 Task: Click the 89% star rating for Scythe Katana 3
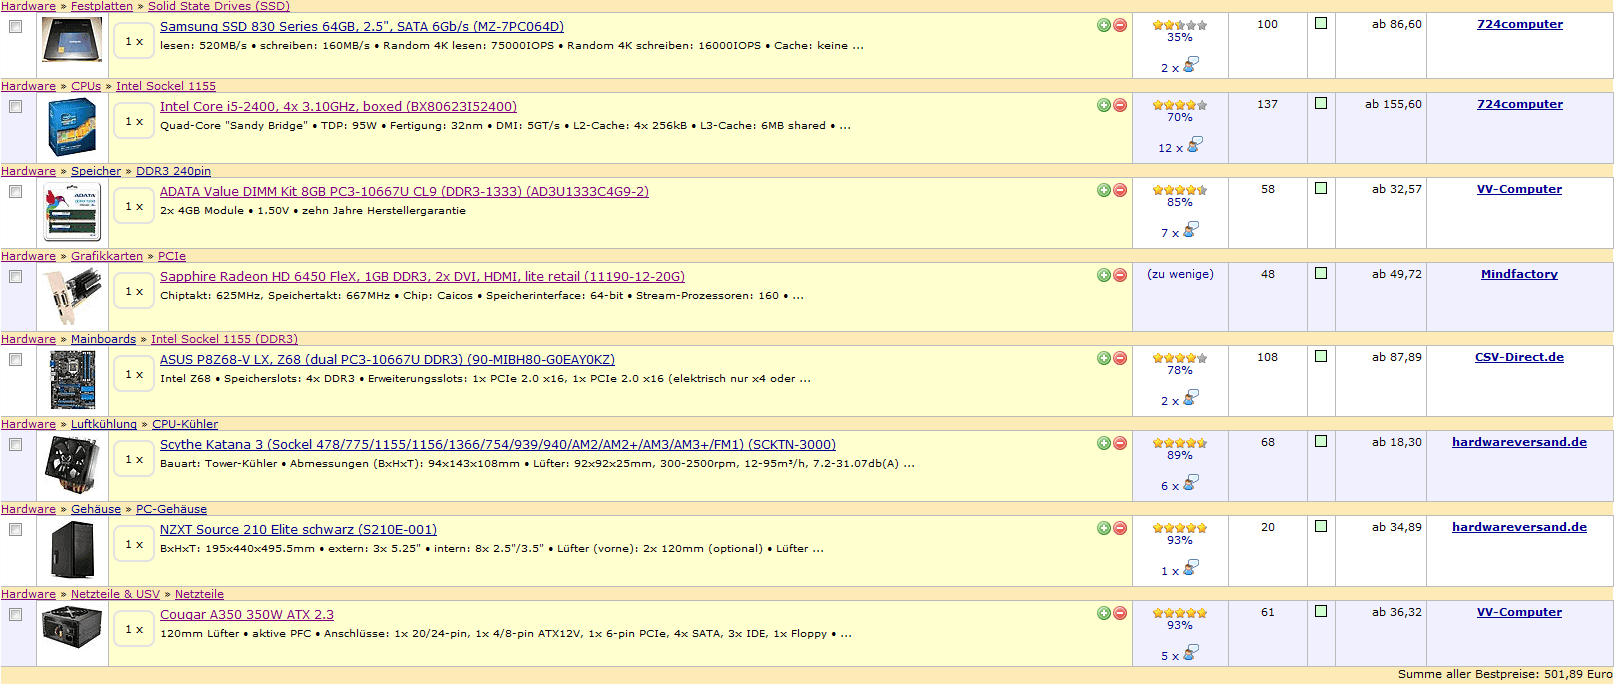(x=1180, y=443)
